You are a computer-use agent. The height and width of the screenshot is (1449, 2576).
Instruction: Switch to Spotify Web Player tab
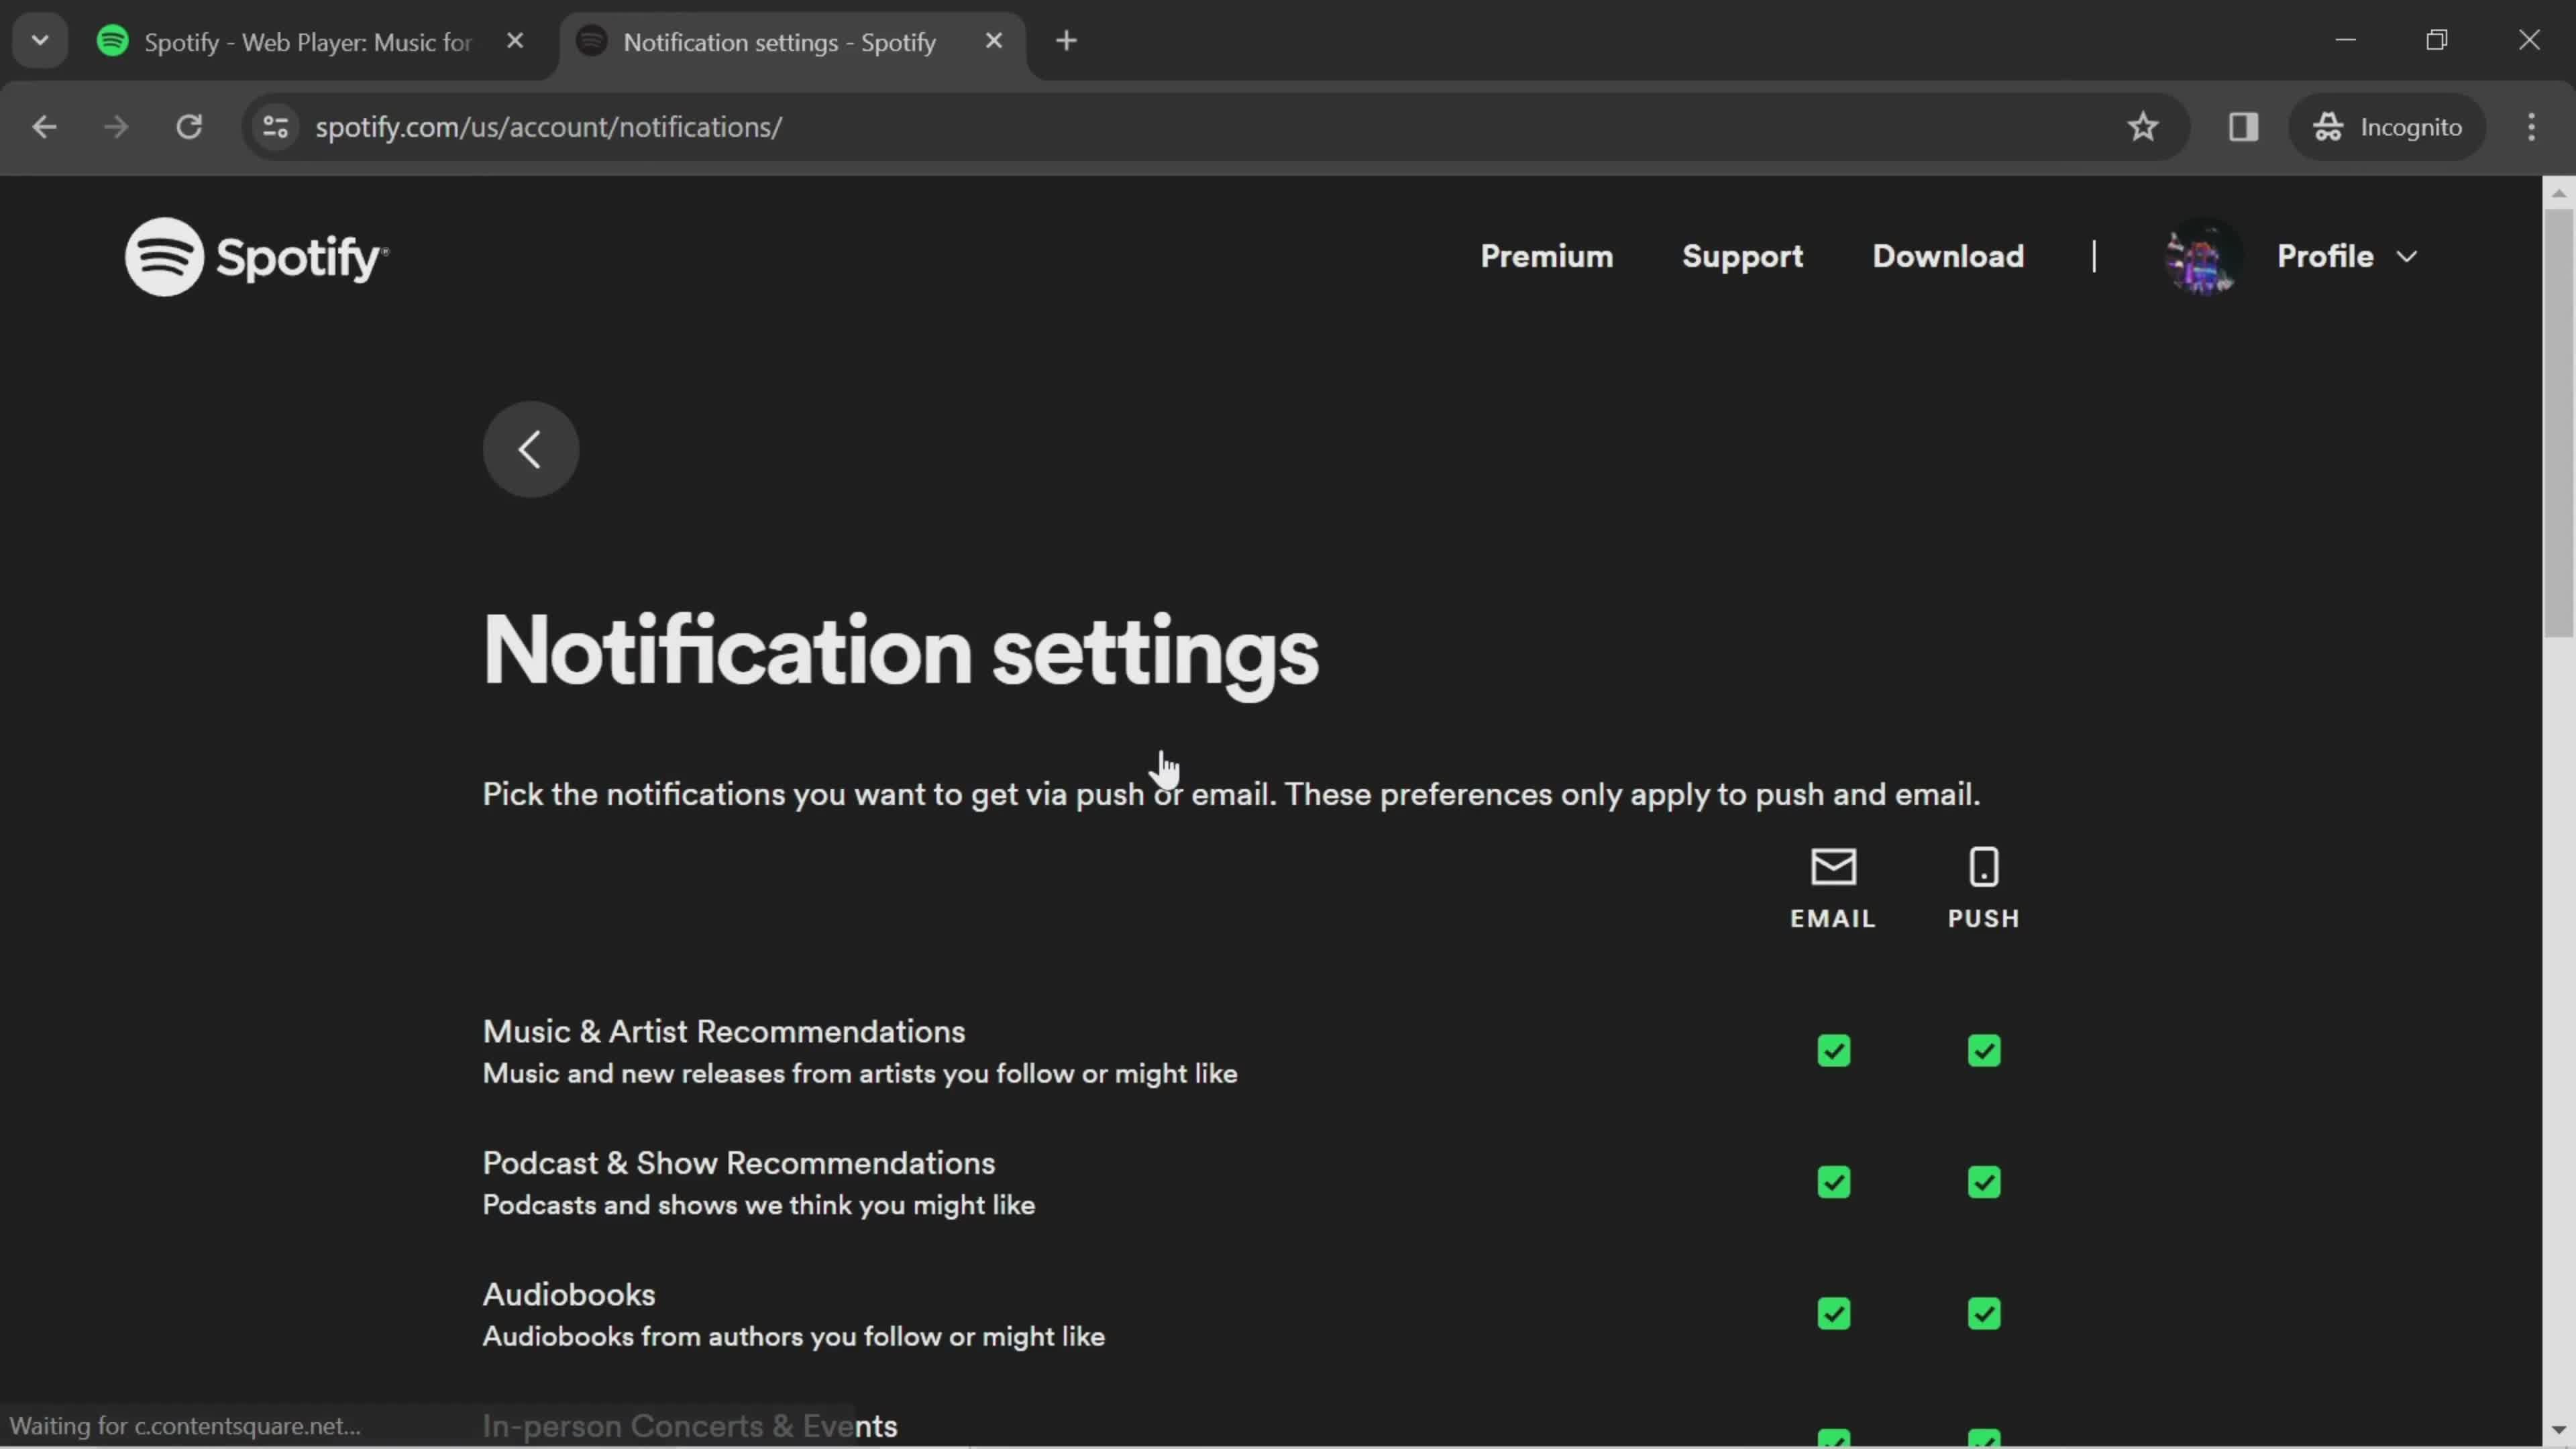point(308,42)
